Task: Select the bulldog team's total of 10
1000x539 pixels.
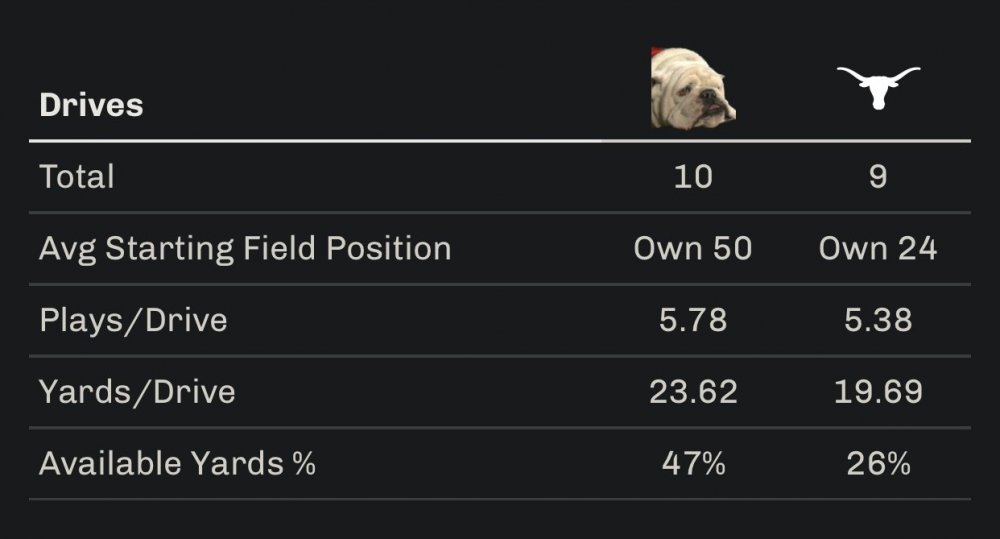Action: pos(693,177)
